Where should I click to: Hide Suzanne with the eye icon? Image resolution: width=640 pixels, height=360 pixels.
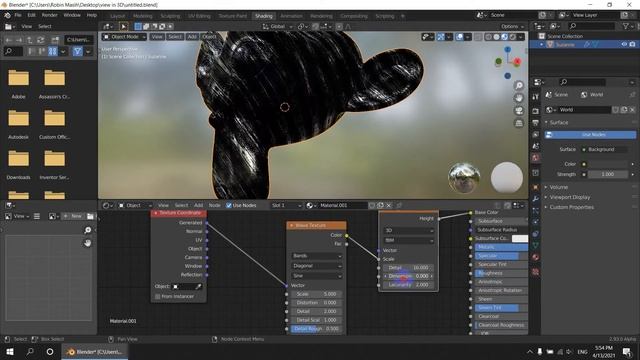[x=624, y=44]
